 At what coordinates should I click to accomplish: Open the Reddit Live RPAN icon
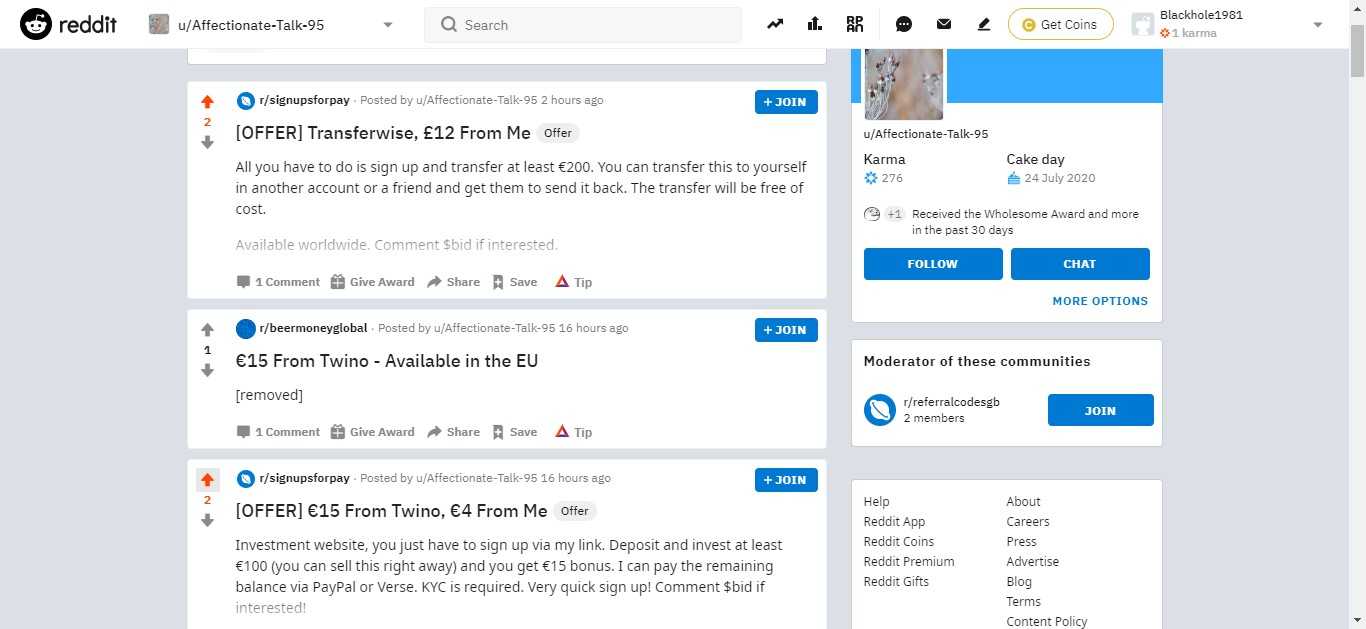tap(855, 24)
